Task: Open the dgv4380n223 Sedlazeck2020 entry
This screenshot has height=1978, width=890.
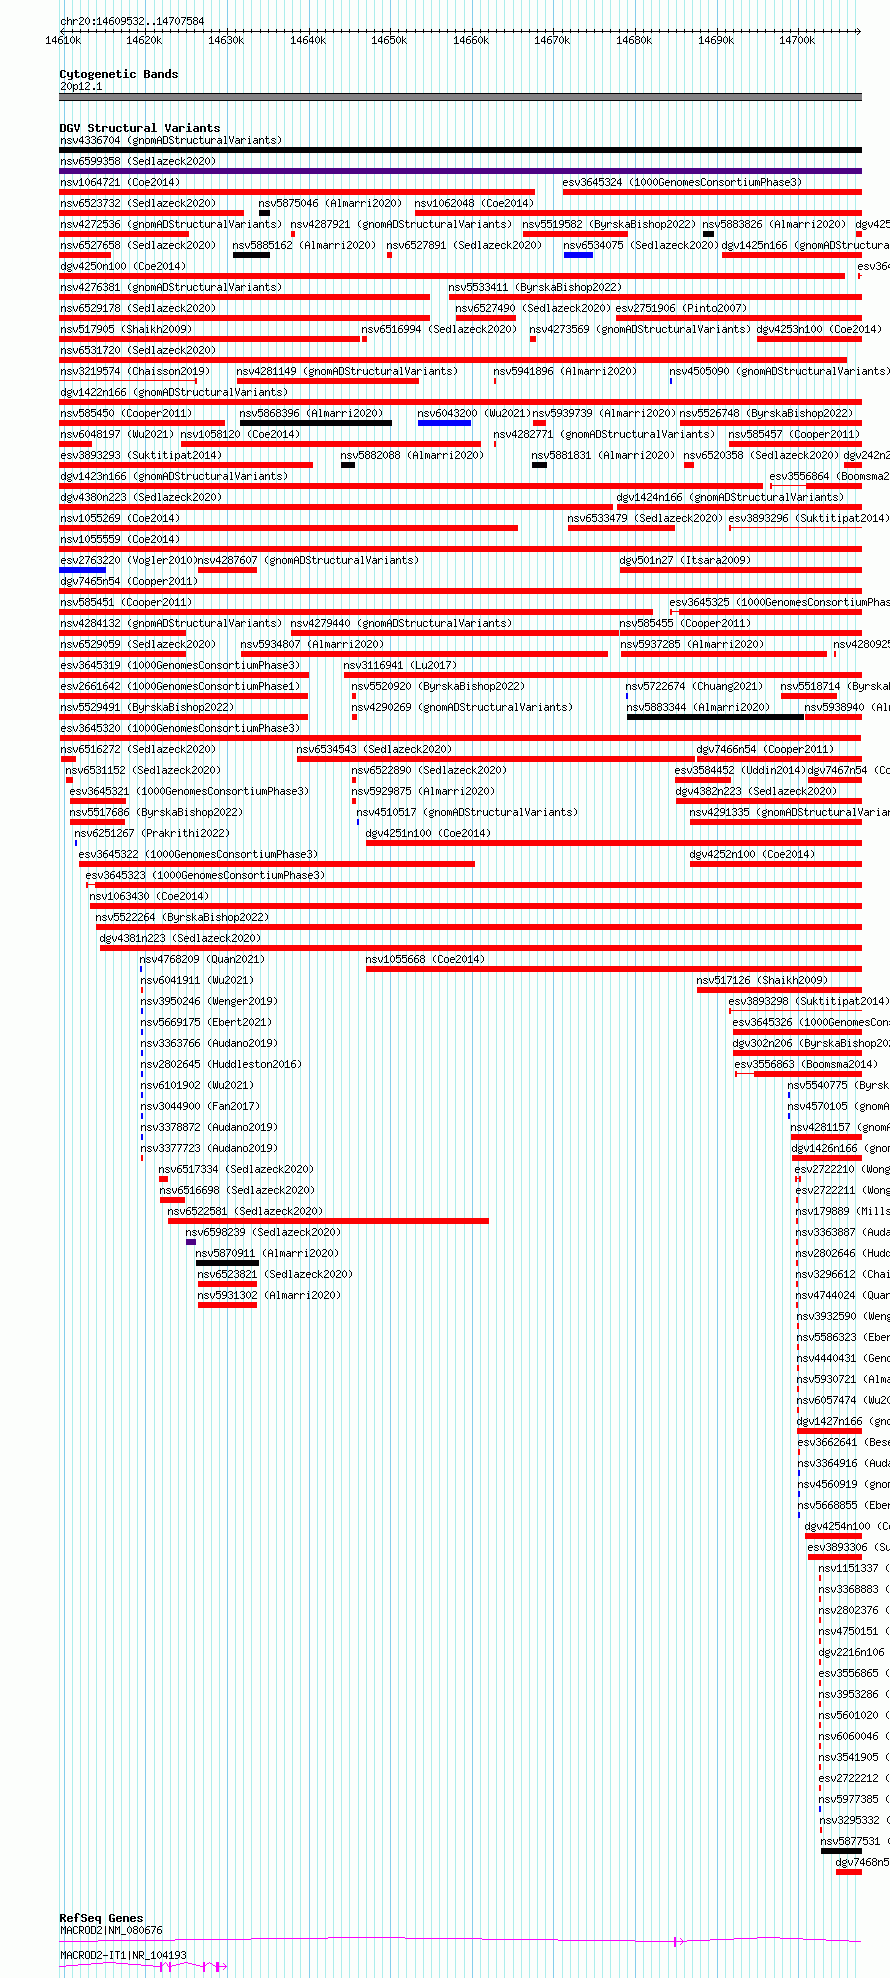Action: pos(141,497)
